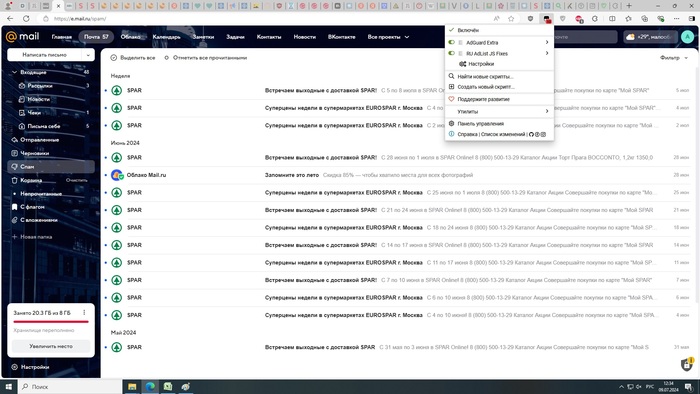Go back with the browser back arrow
The width and height of the screenshot is (700, 394).
point(10,19)
